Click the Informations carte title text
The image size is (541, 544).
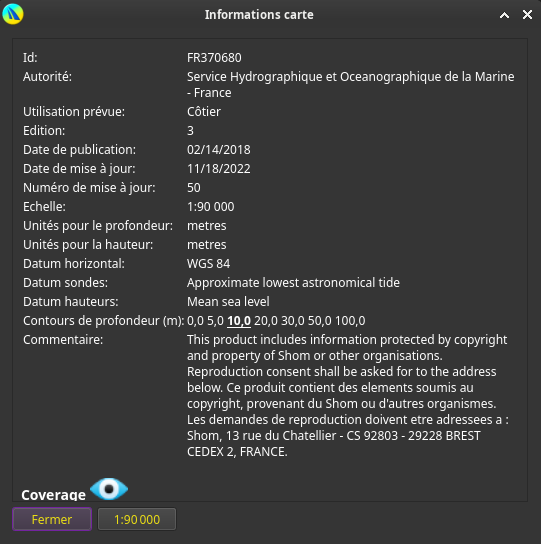click(x=259, y=15)
